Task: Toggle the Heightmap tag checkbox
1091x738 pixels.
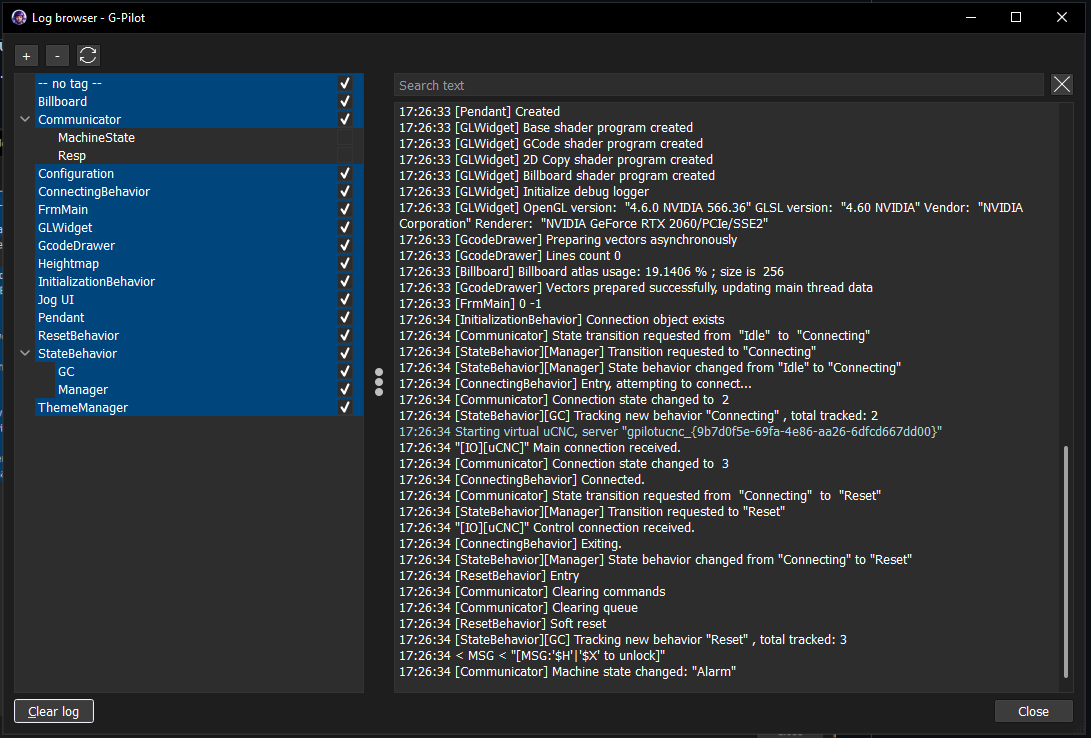Action: [345, 263]
